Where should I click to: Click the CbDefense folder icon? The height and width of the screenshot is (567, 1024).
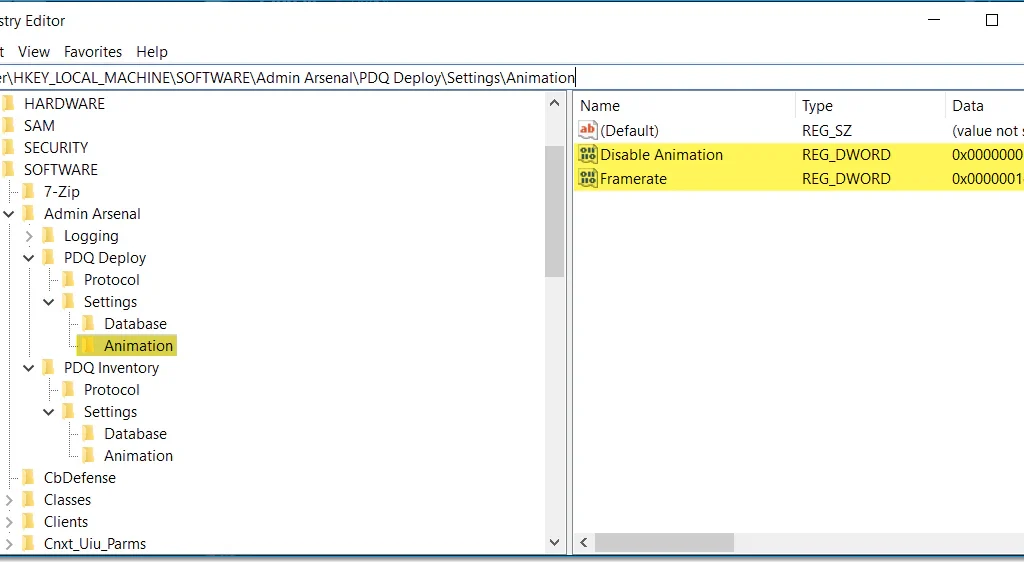coord(29,478)
